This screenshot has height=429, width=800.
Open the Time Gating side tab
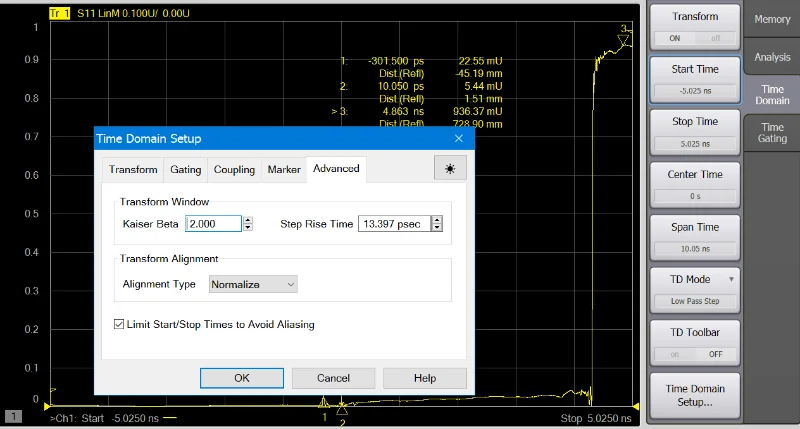[x=772, y=133]
